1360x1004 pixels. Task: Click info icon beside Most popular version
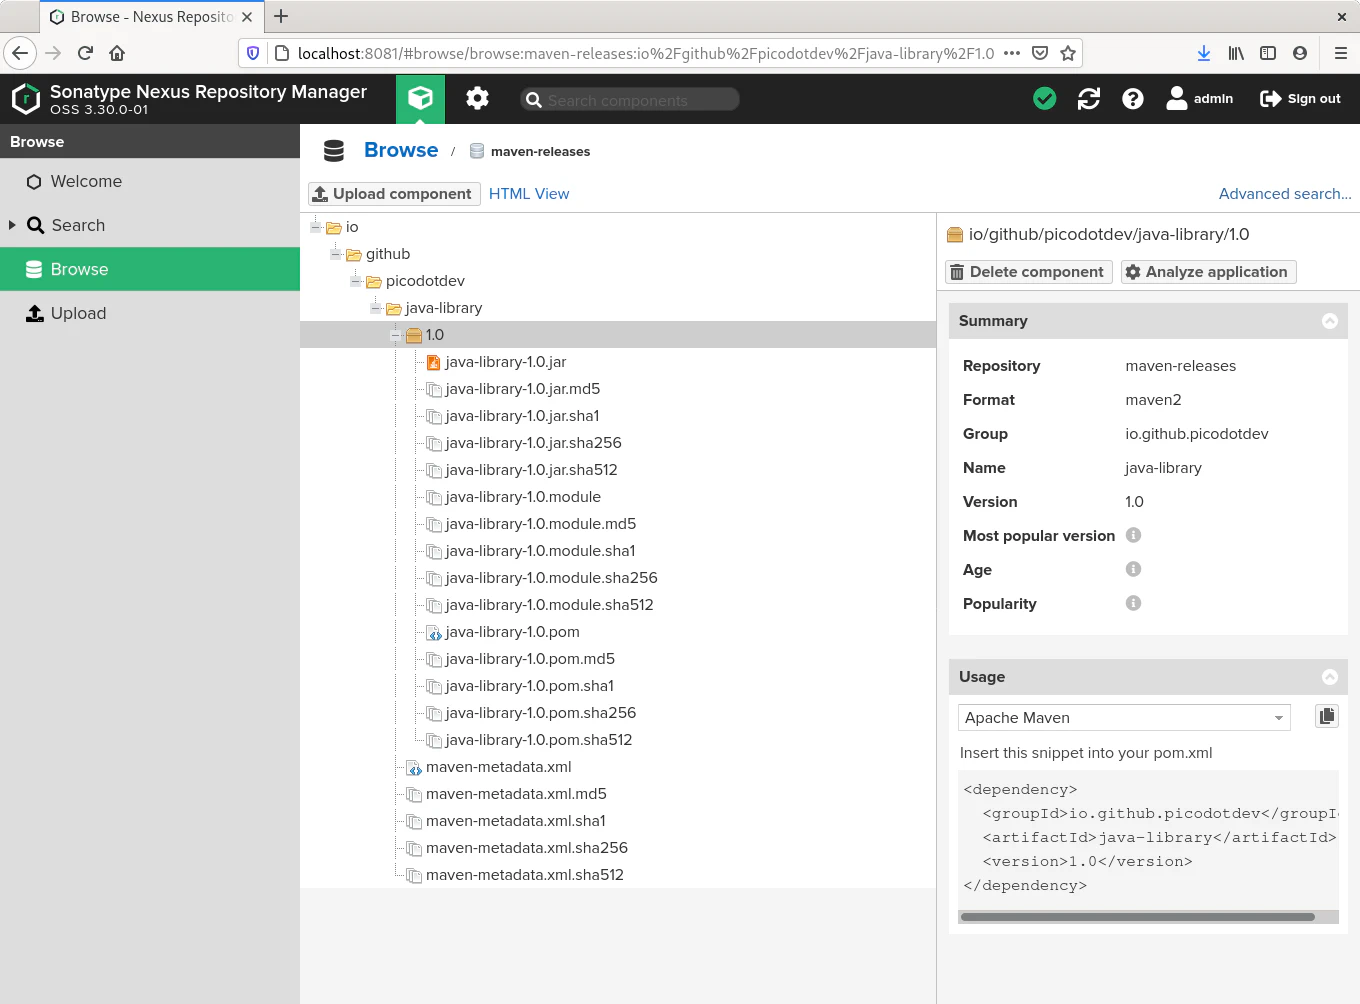[x=1133, y=535]
